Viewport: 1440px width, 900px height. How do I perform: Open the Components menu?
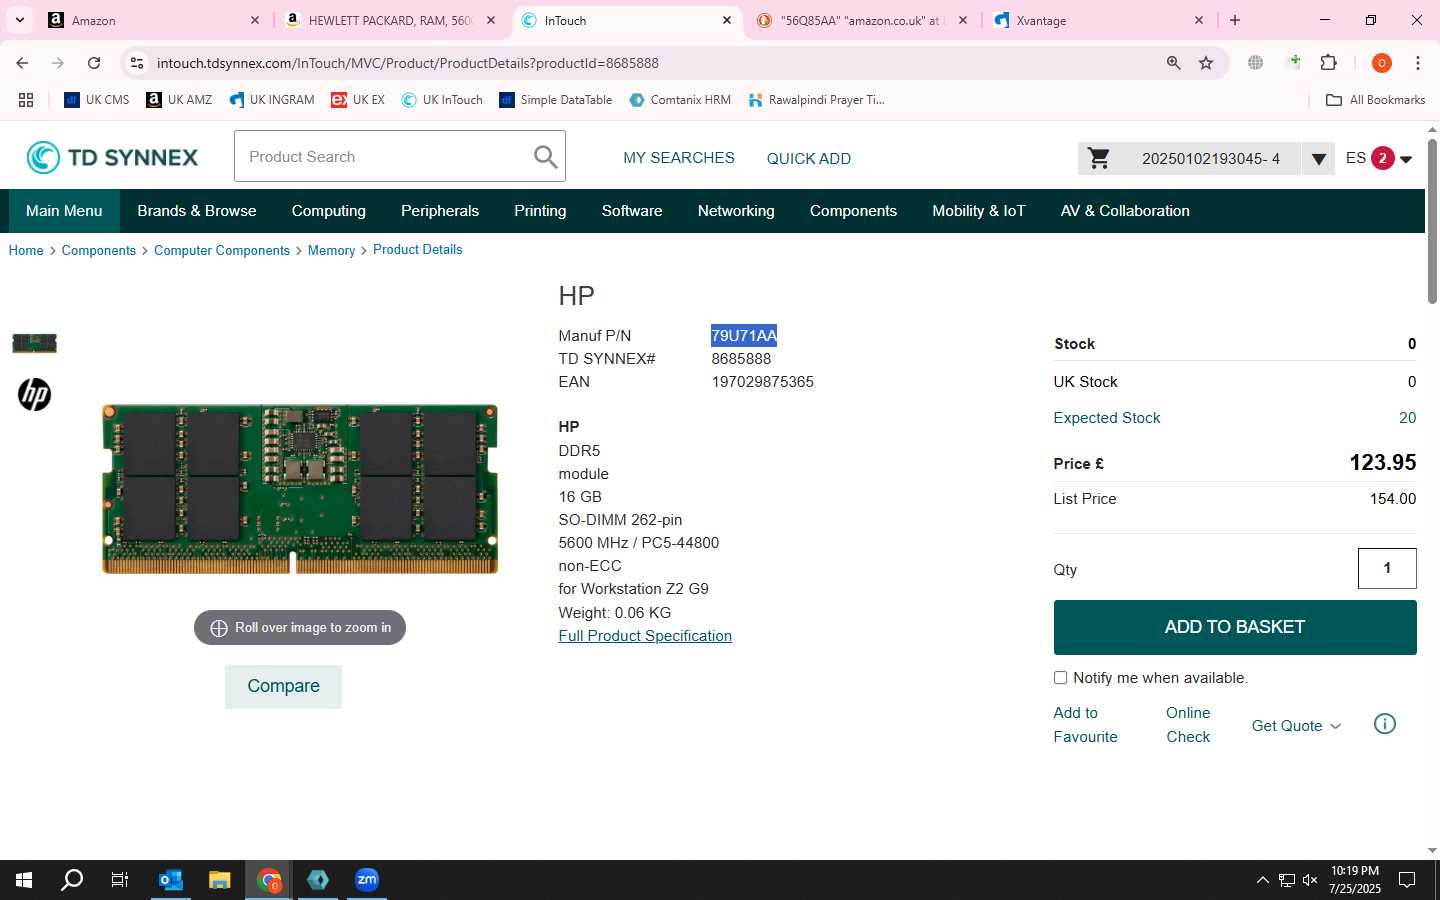(853, 211)
